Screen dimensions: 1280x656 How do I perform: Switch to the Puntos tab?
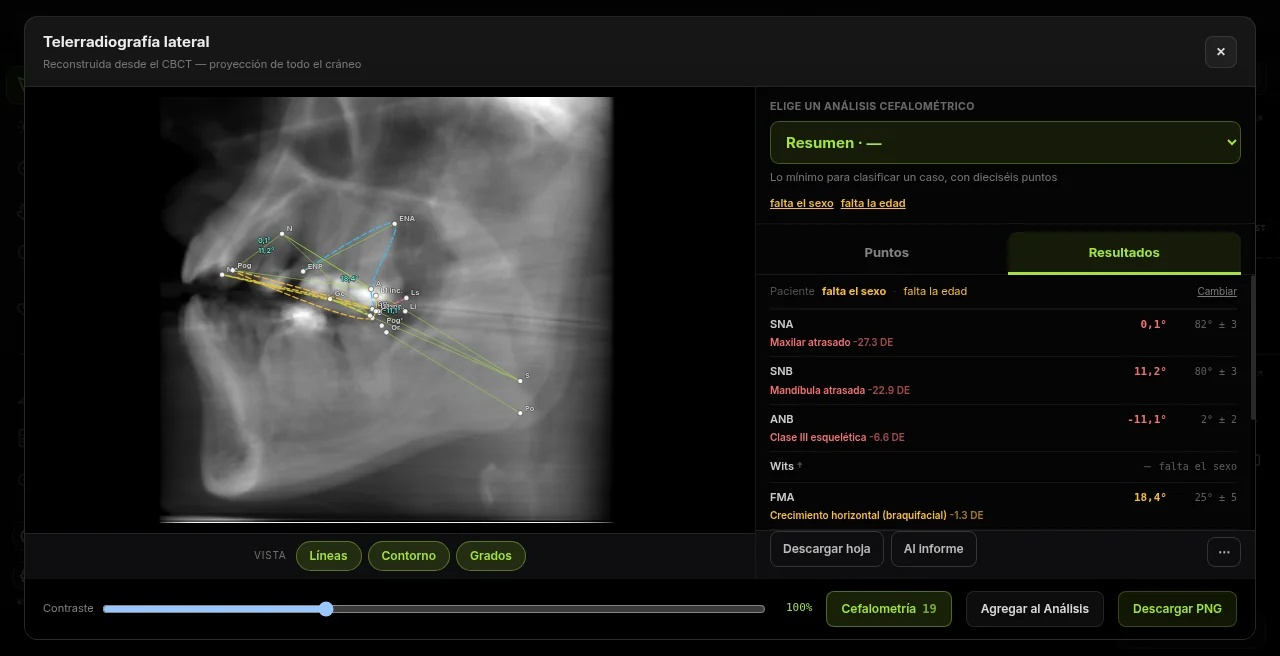[886, 253]
